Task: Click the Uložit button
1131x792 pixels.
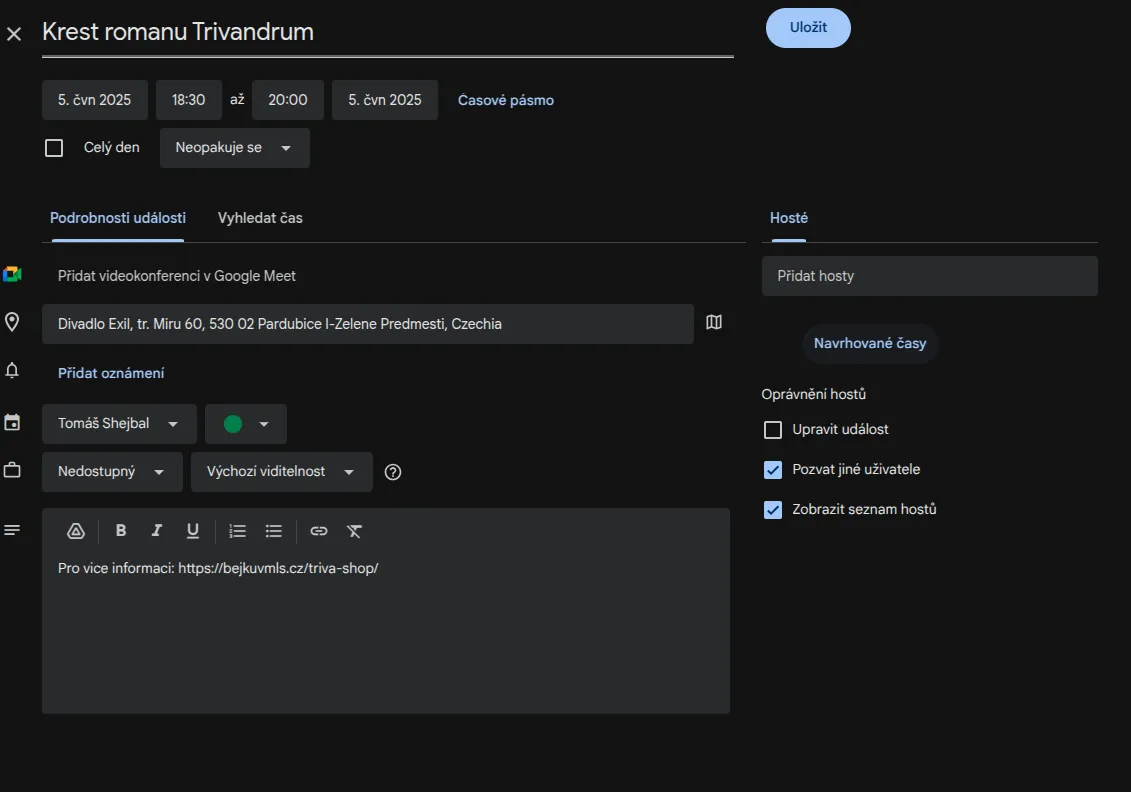Action: (x=808, y=28)
